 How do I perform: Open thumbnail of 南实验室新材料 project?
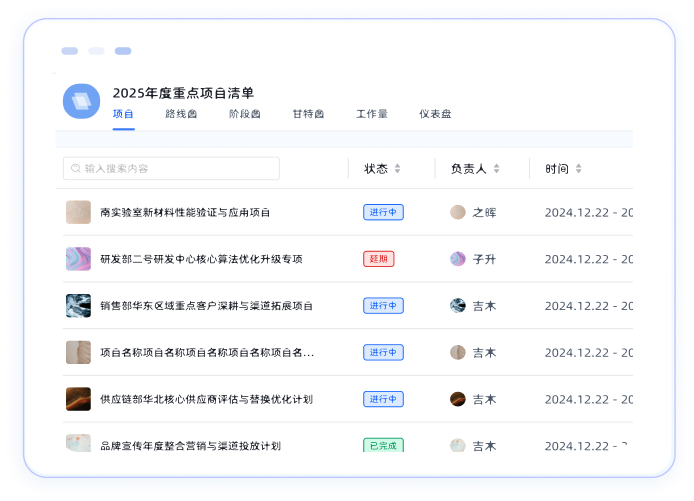pyautogui.click(x=78, y=212)
